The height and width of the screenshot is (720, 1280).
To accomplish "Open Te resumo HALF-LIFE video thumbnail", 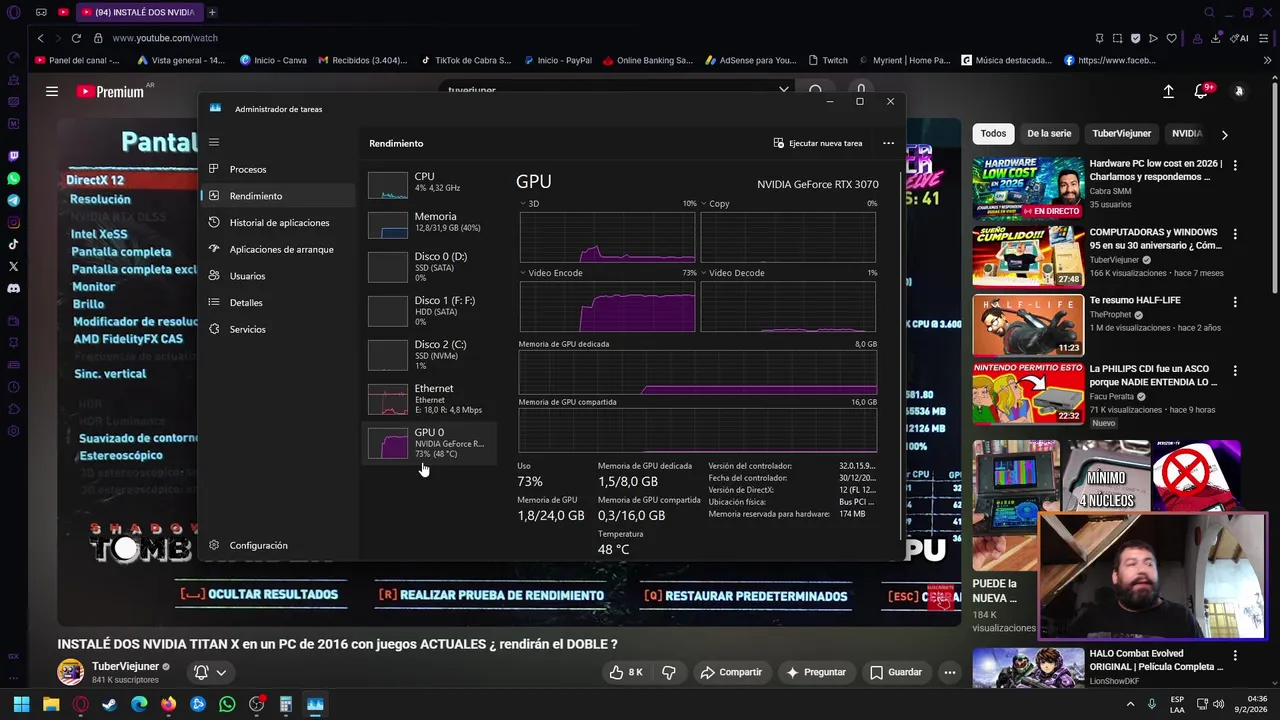I will tap(1028, 326).
